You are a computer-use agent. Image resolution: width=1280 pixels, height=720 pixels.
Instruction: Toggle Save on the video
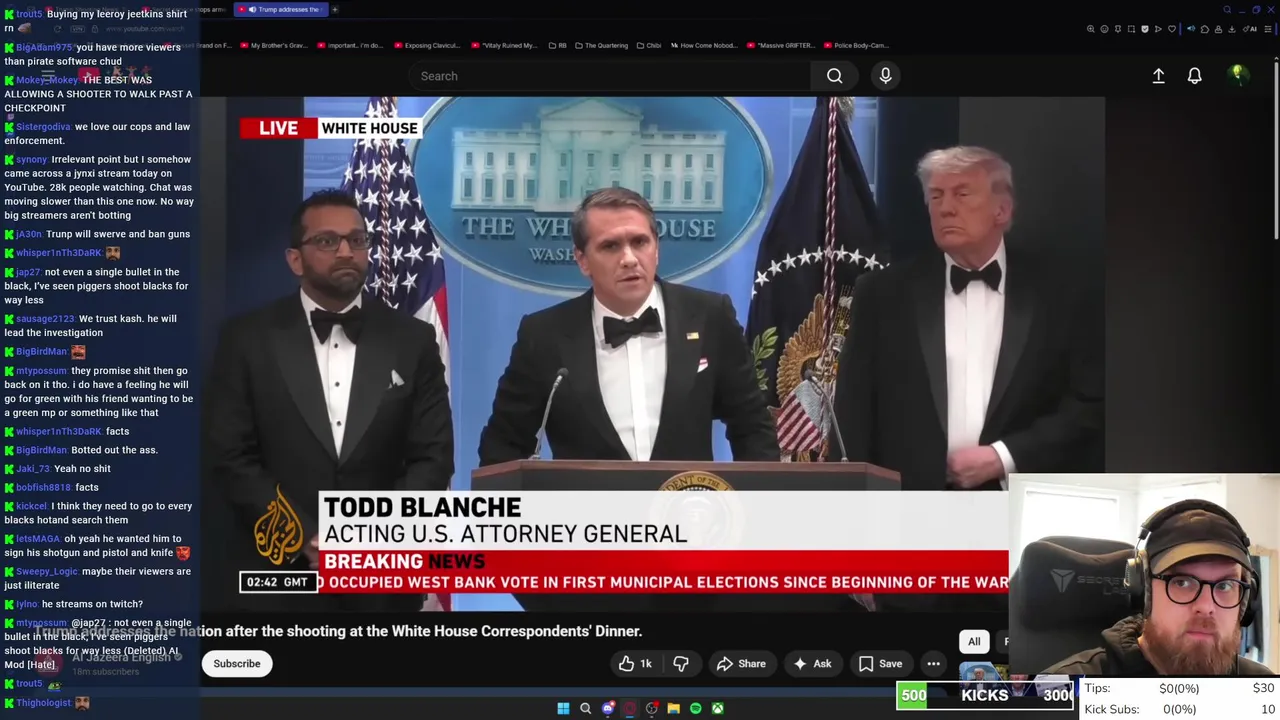(880, 664)
